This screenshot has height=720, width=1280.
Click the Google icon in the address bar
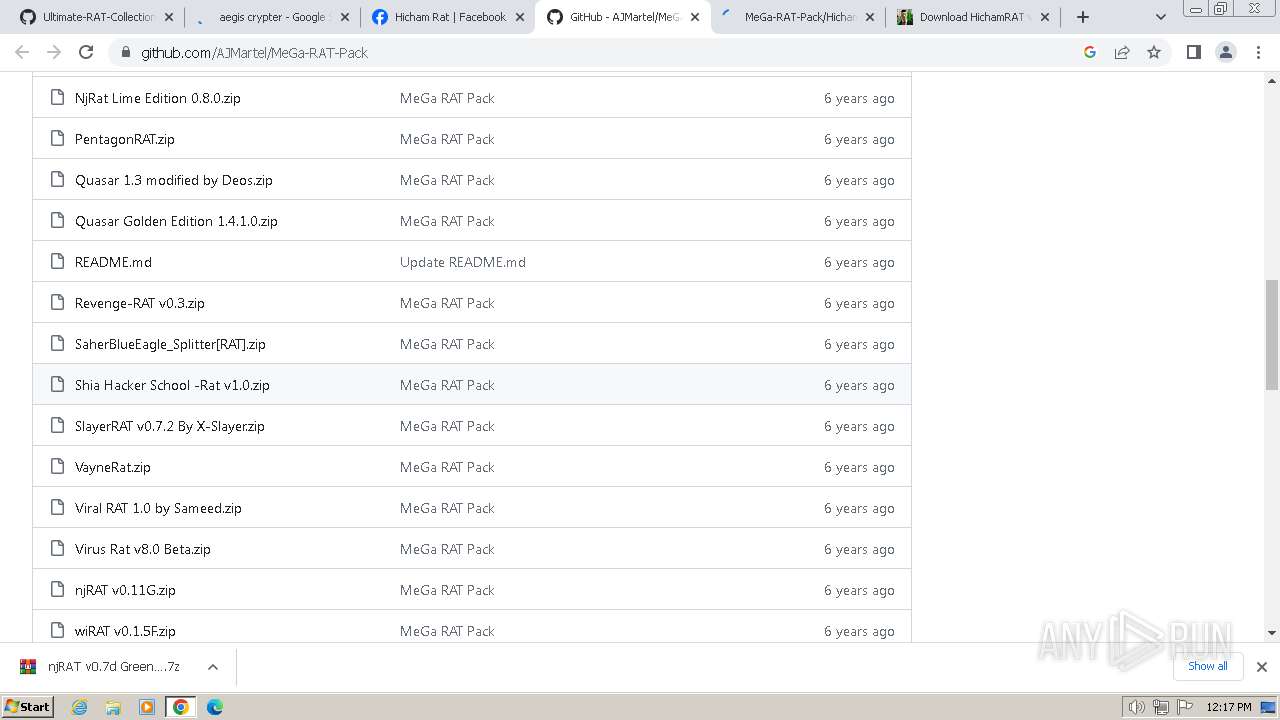(1090, 52)
